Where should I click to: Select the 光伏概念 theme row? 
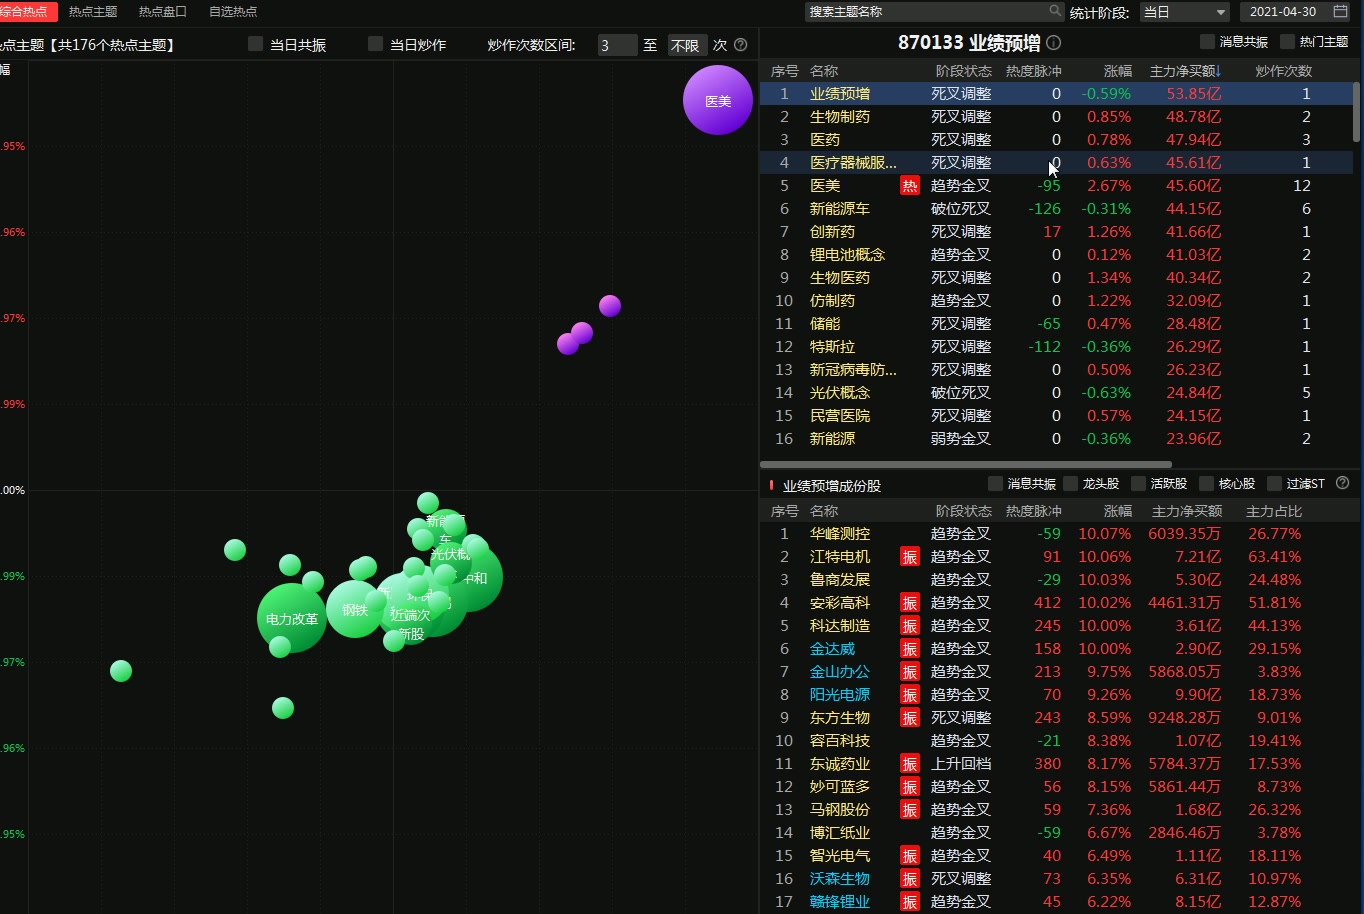click(x=1055, y=393)
